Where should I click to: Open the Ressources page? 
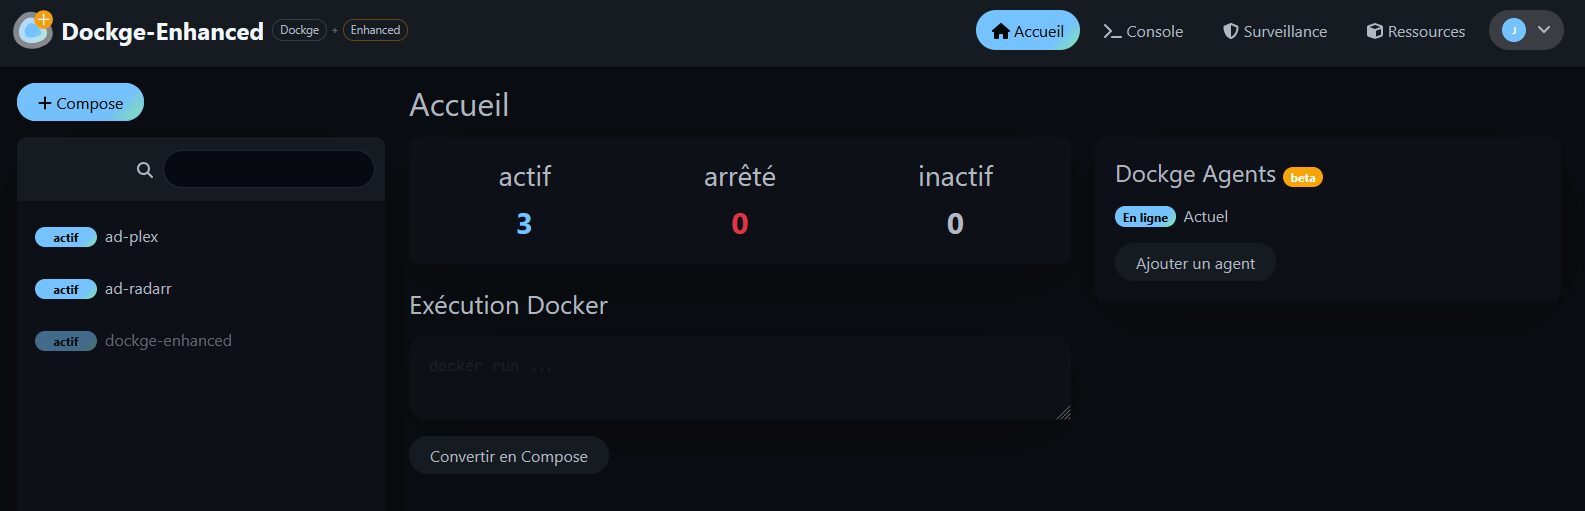click(1415, 31)
